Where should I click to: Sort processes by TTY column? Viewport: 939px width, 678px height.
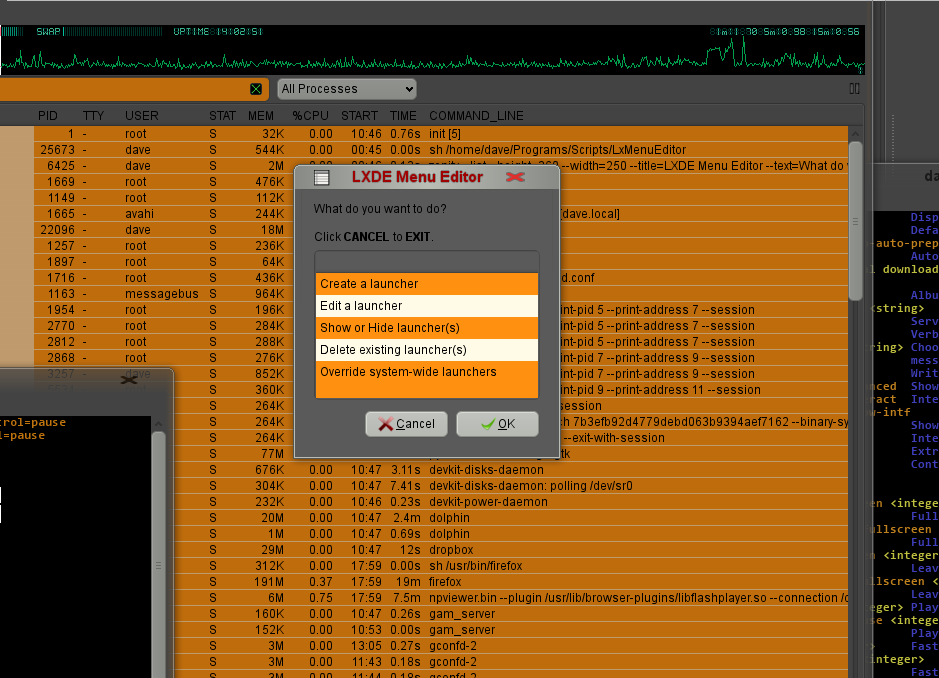[93, 116]
